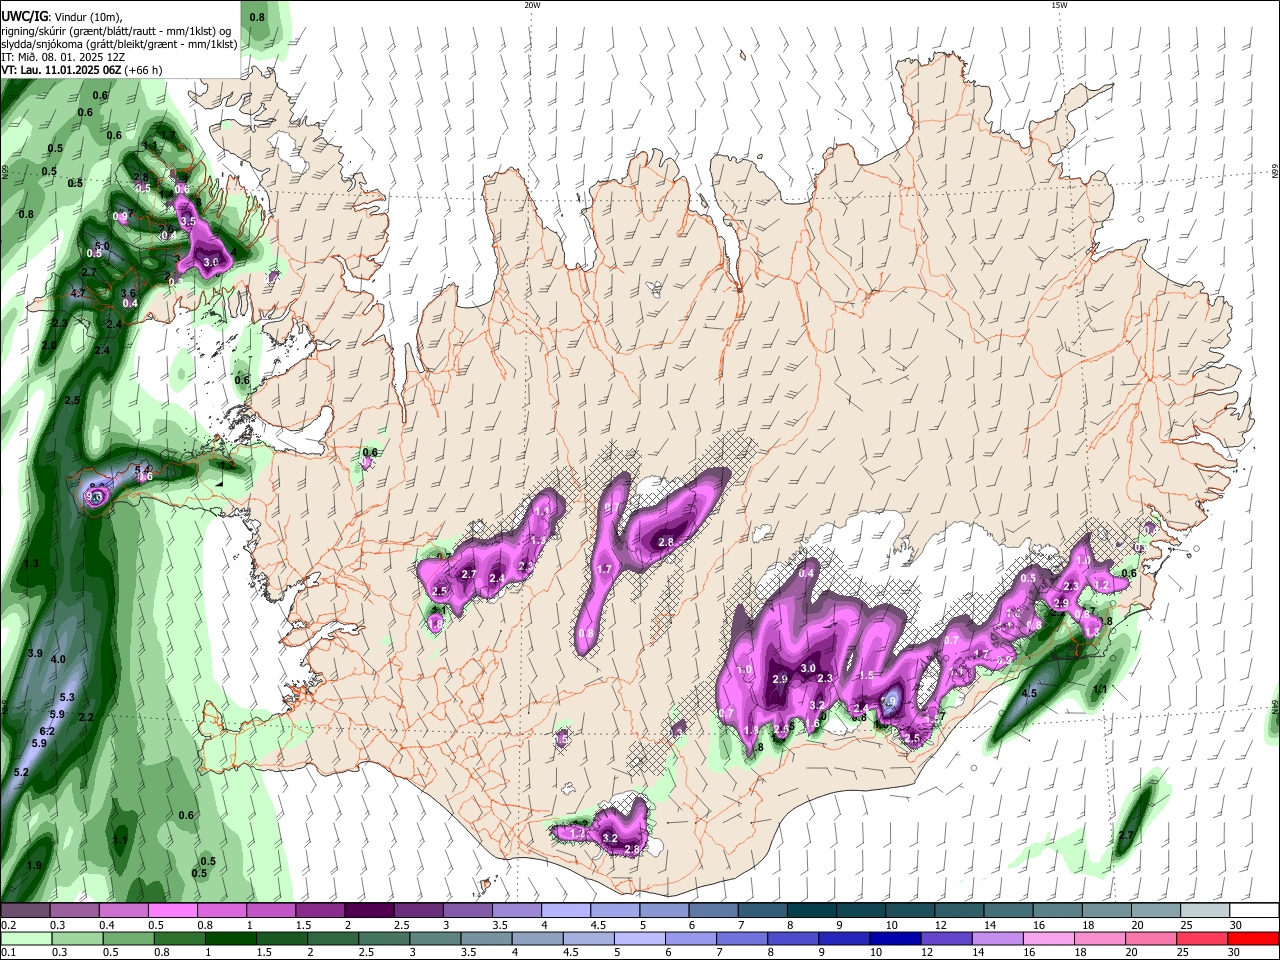Click the 4.5 rain value off the southeast coast

1029,693
